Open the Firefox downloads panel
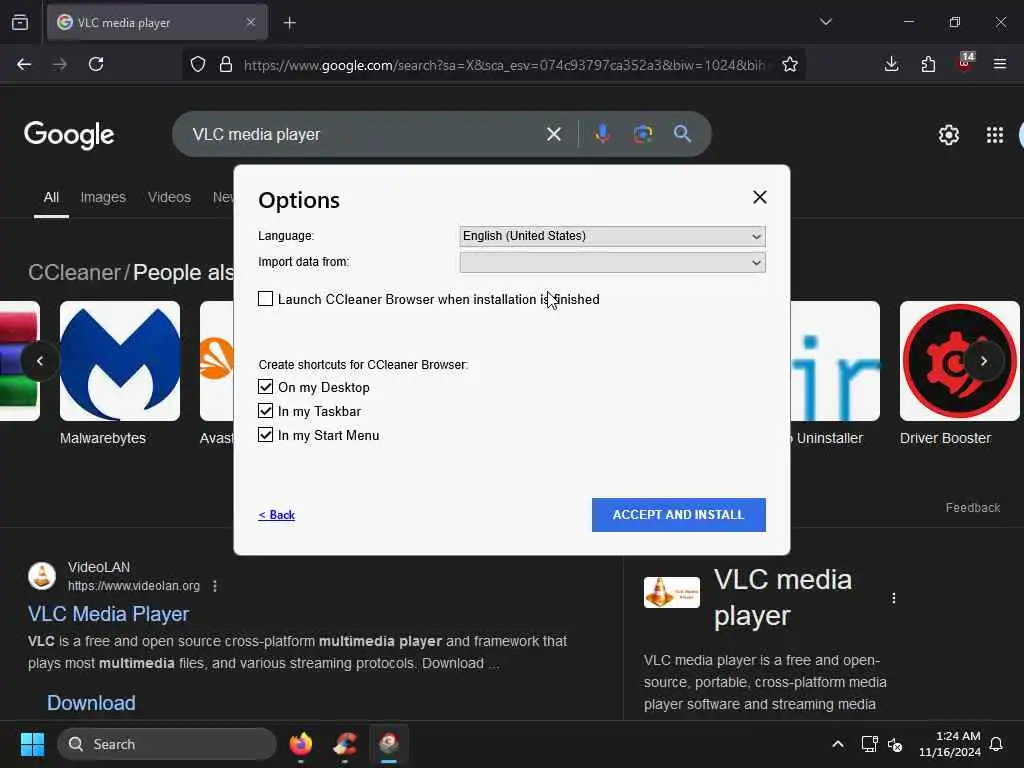 pyautogui.click(x=891, y=64)
